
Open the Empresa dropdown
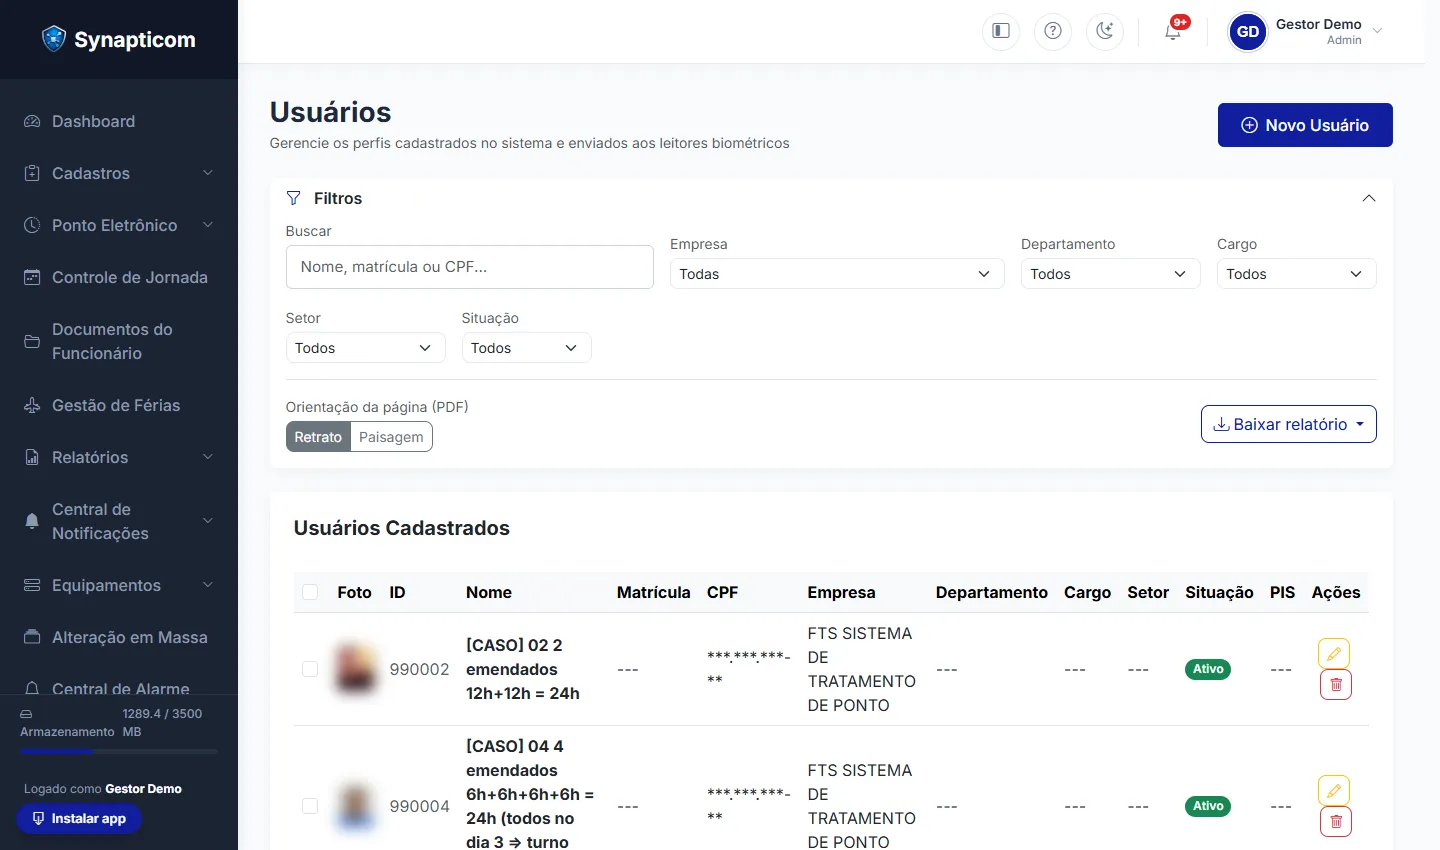click(x=837, y=274)
